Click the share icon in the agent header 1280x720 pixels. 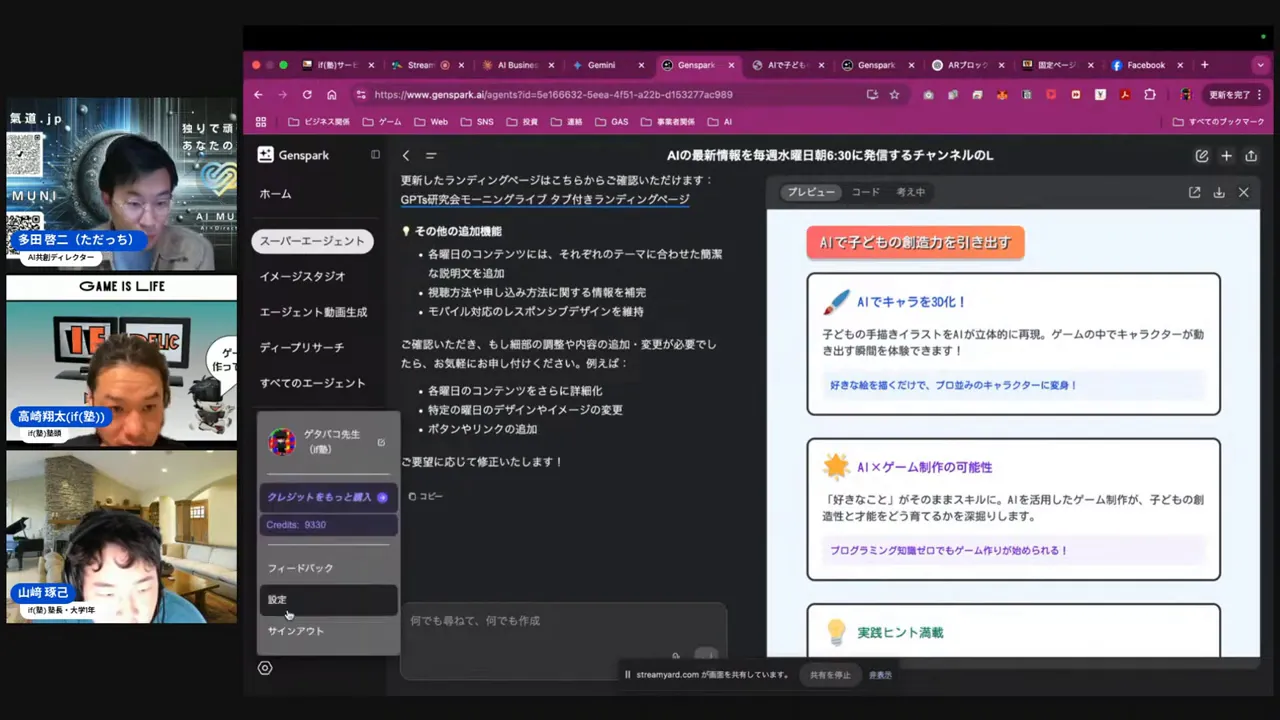[x=1251, y=155]
